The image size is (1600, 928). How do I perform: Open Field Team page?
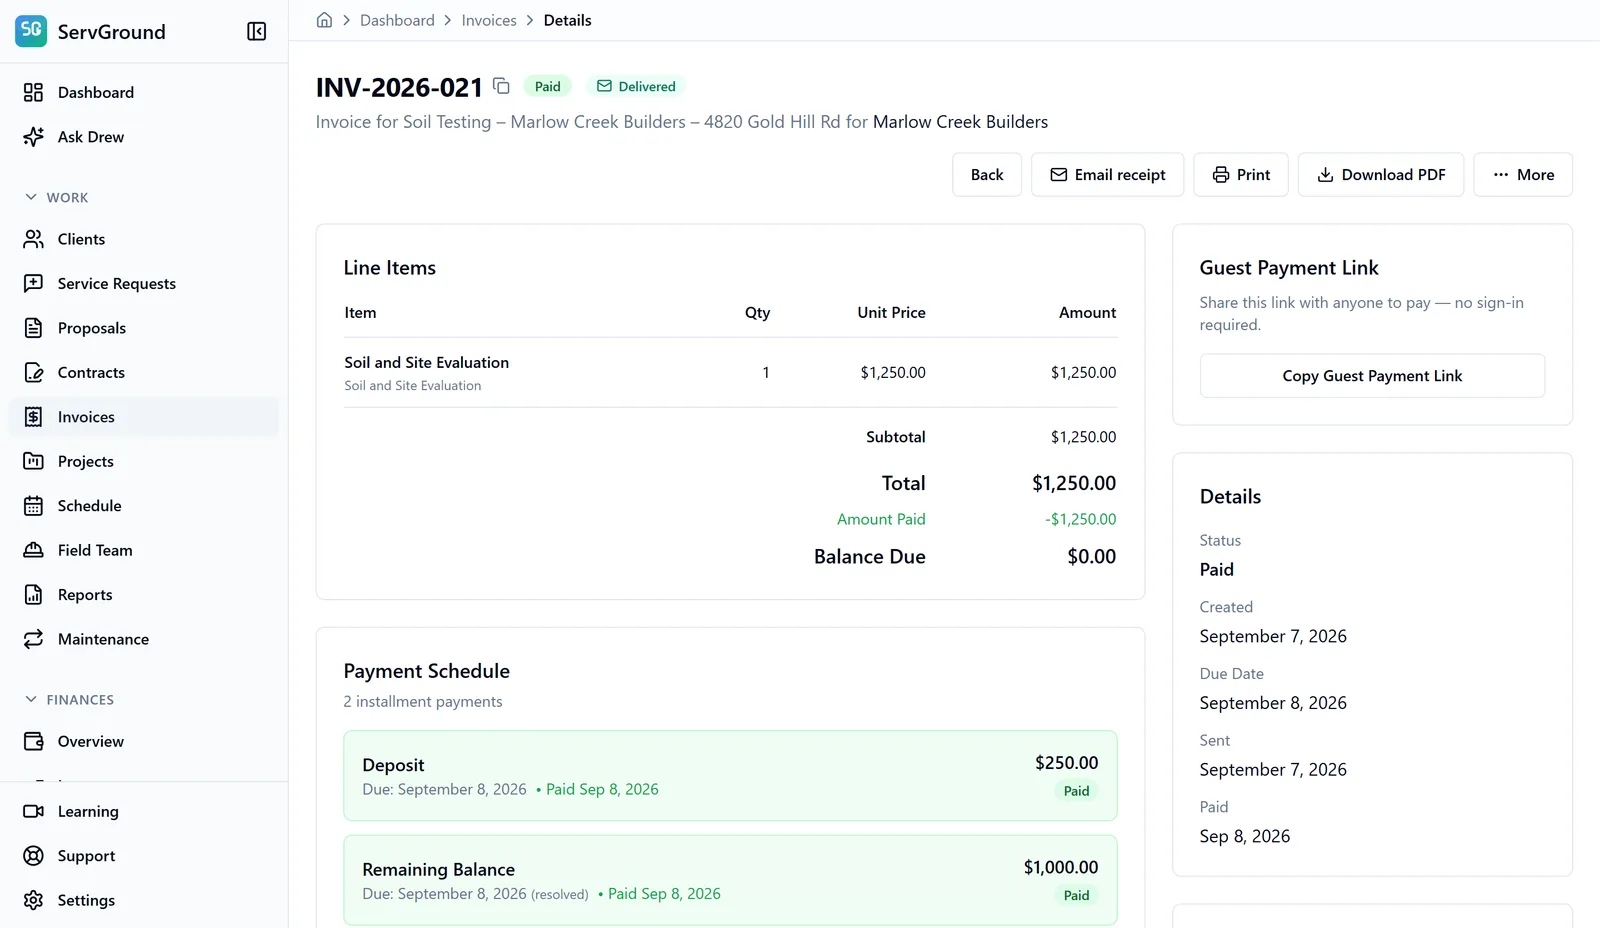coord(144,550)
